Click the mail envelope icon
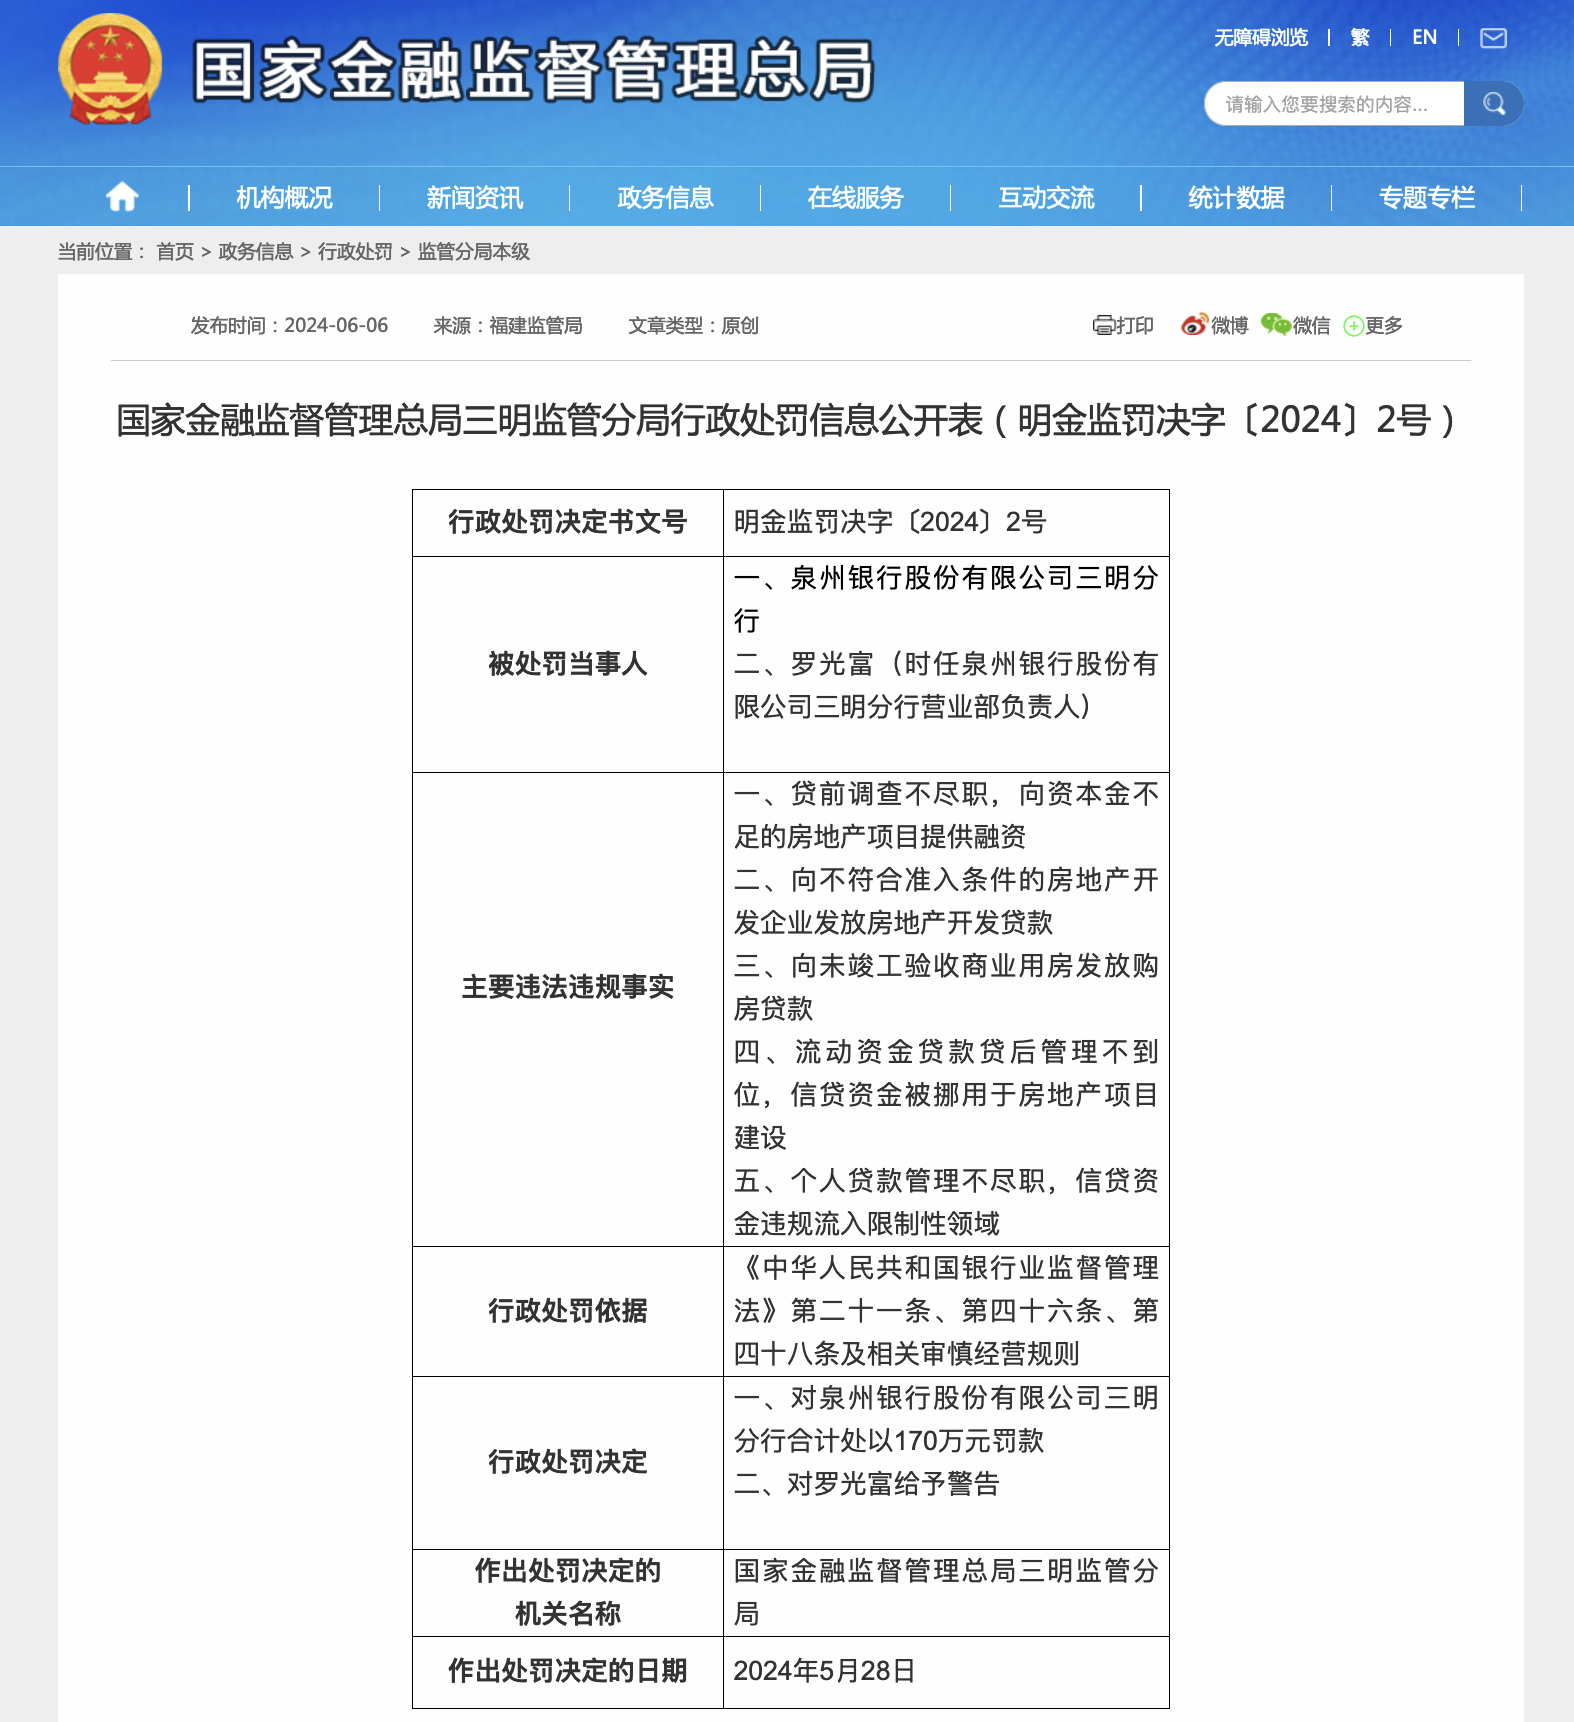The width and height of the screenshot is (1574, 1722). pyautogui.click(x=1493, y=38)
